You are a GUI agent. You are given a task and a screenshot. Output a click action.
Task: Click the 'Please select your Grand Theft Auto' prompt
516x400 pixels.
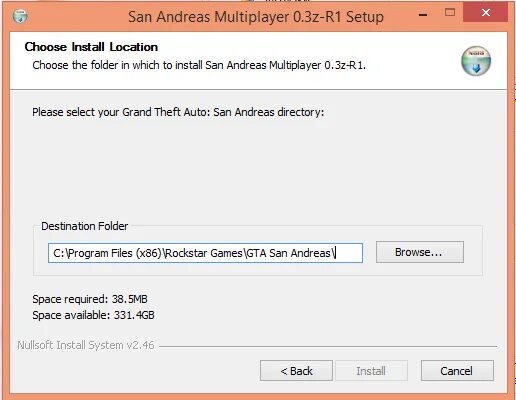pos(178,112)
